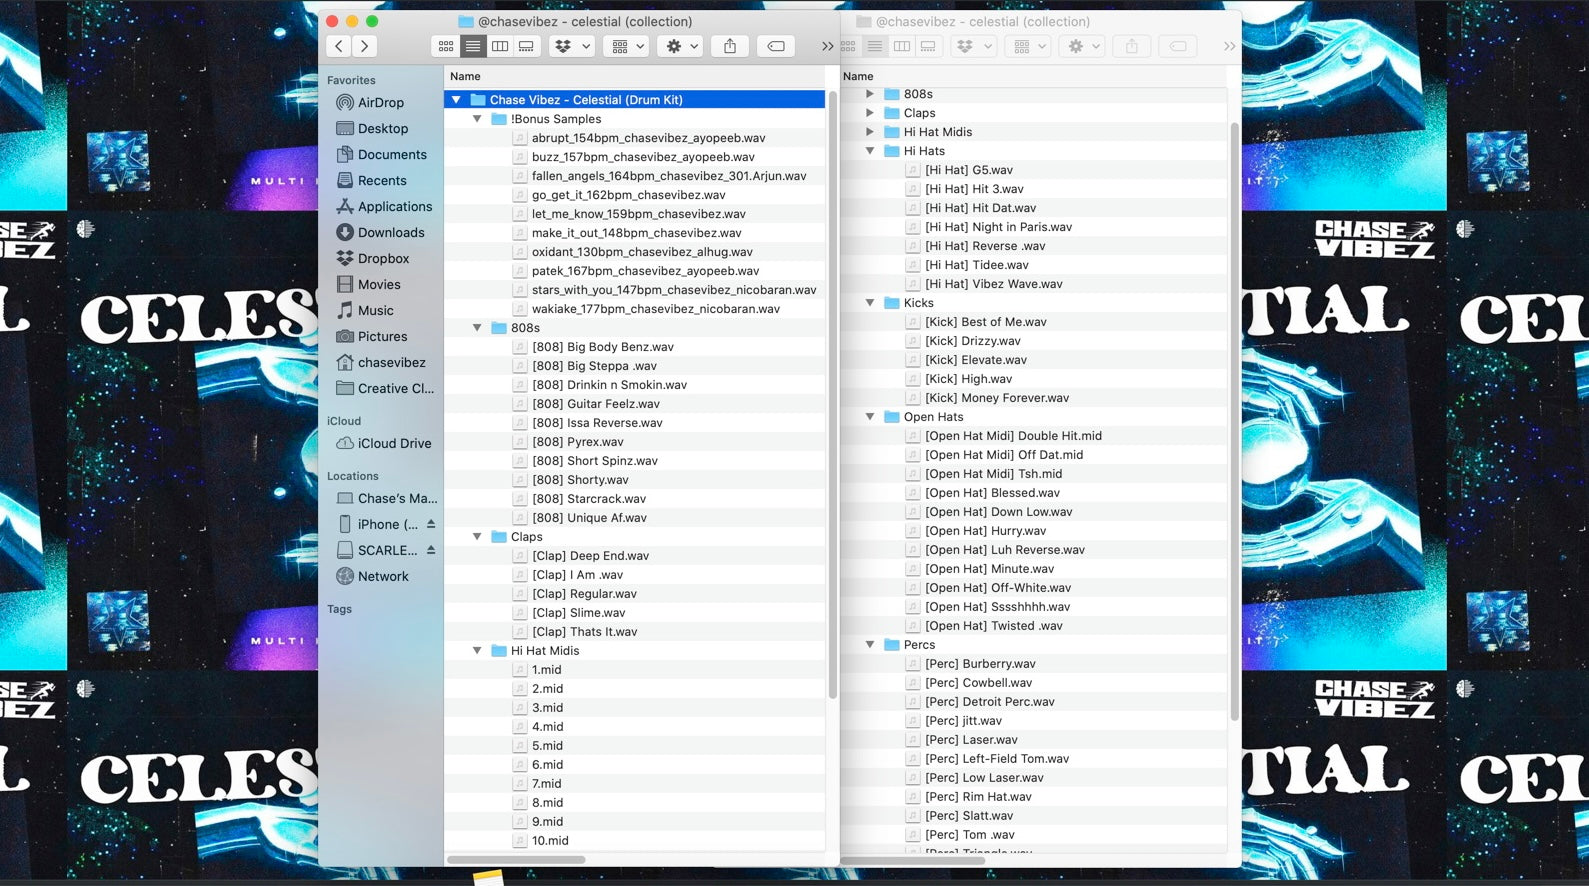Image resolution: width=1589 pixels, height=886 pixels.
Task: Collapse the 808s folder in front window
Action: click(x=477, y=328)
